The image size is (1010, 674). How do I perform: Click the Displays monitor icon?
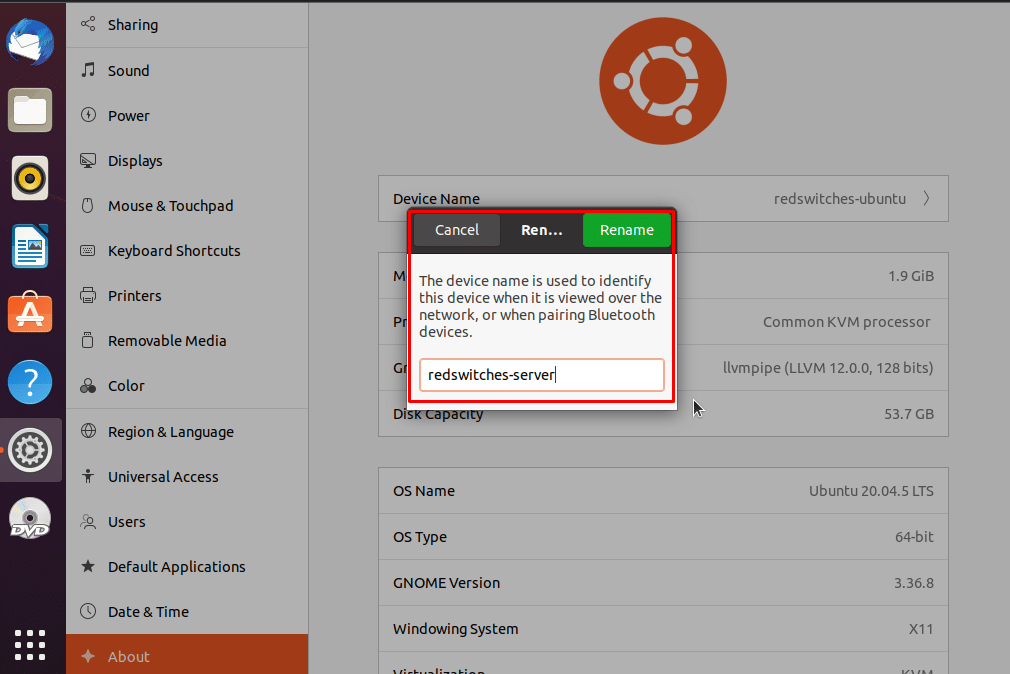click(88, 160)
